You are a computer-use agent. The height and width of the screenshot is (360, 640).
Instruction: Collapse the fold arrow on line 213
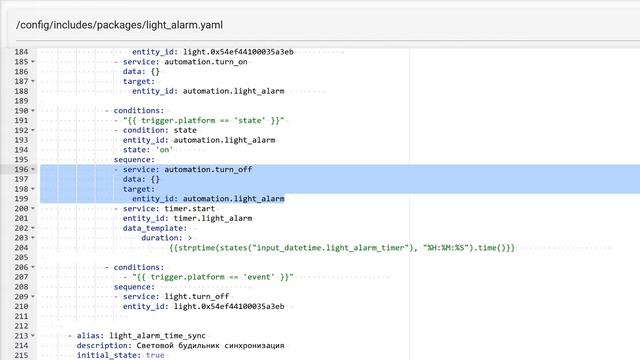point(33,336)
